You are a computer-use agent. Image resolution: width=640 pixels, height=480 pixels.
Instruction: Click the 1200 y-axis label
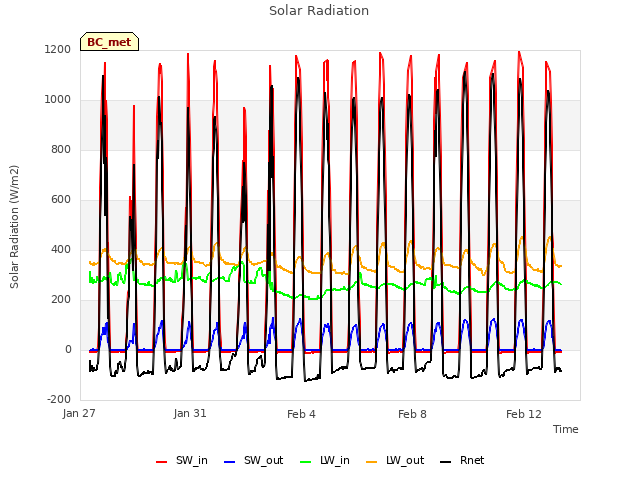58,49
